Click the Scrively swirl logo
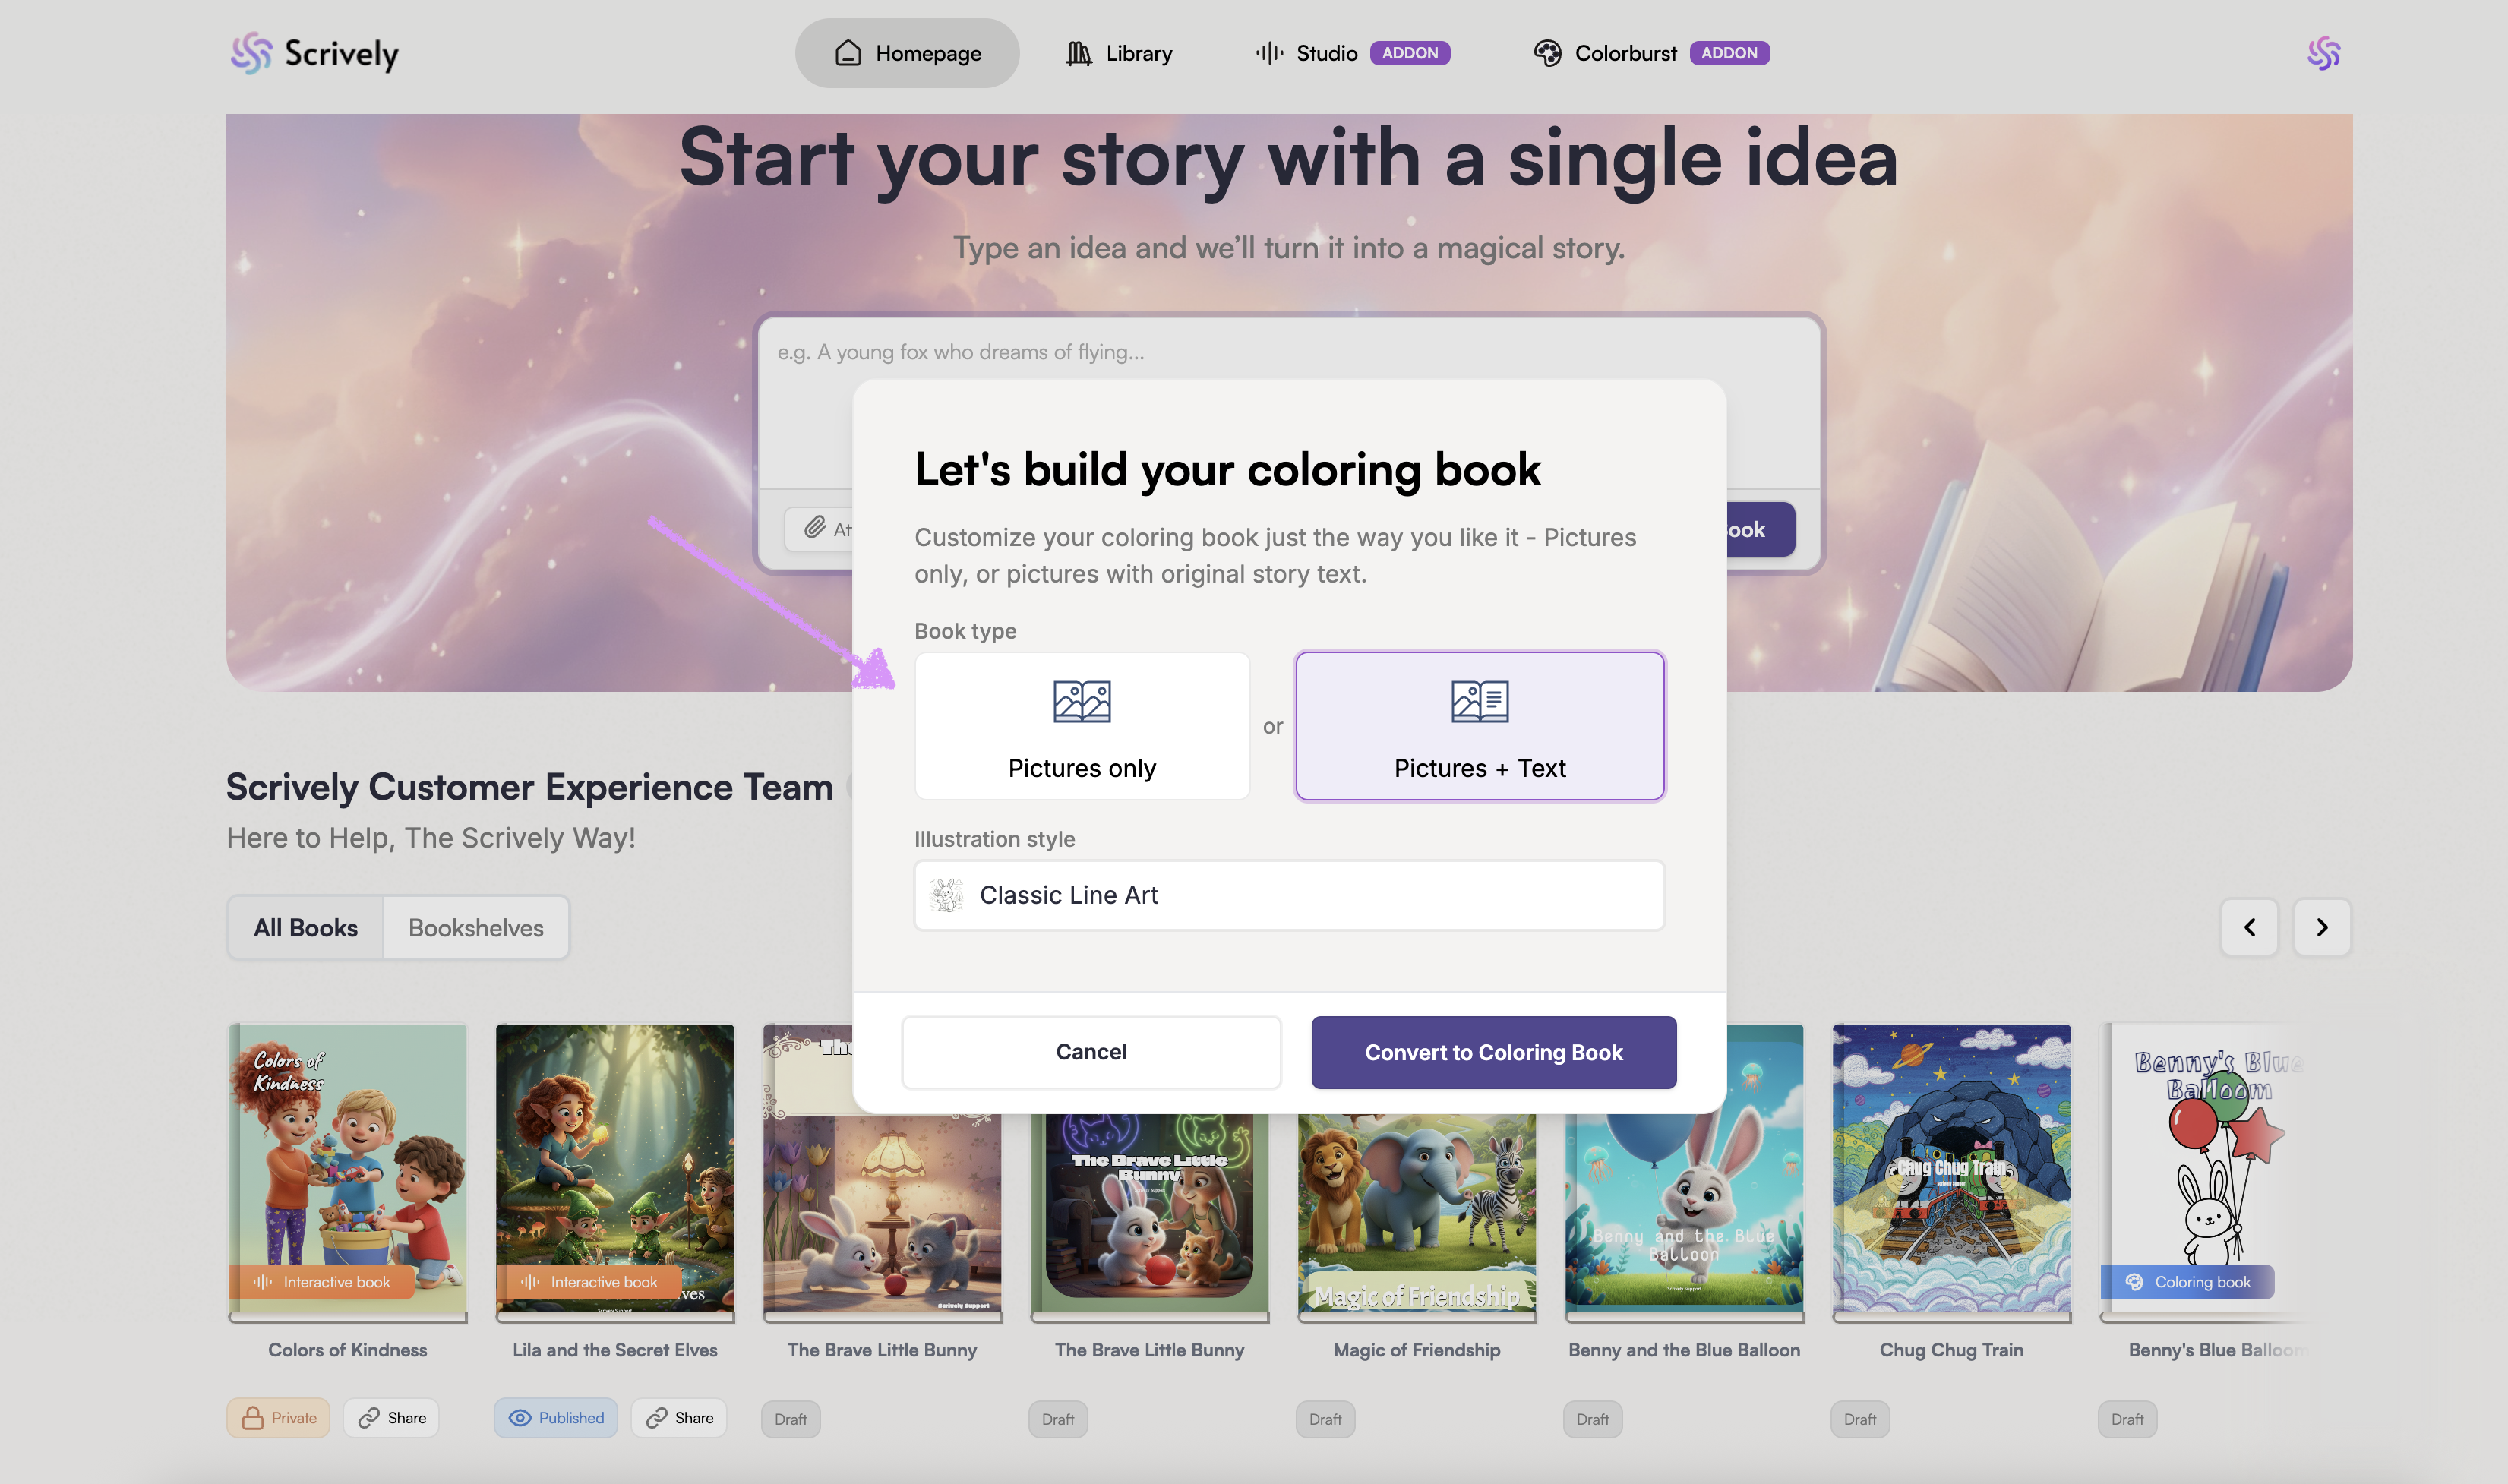Viewport: 2508px width, 1484px height. click(251, 53)
